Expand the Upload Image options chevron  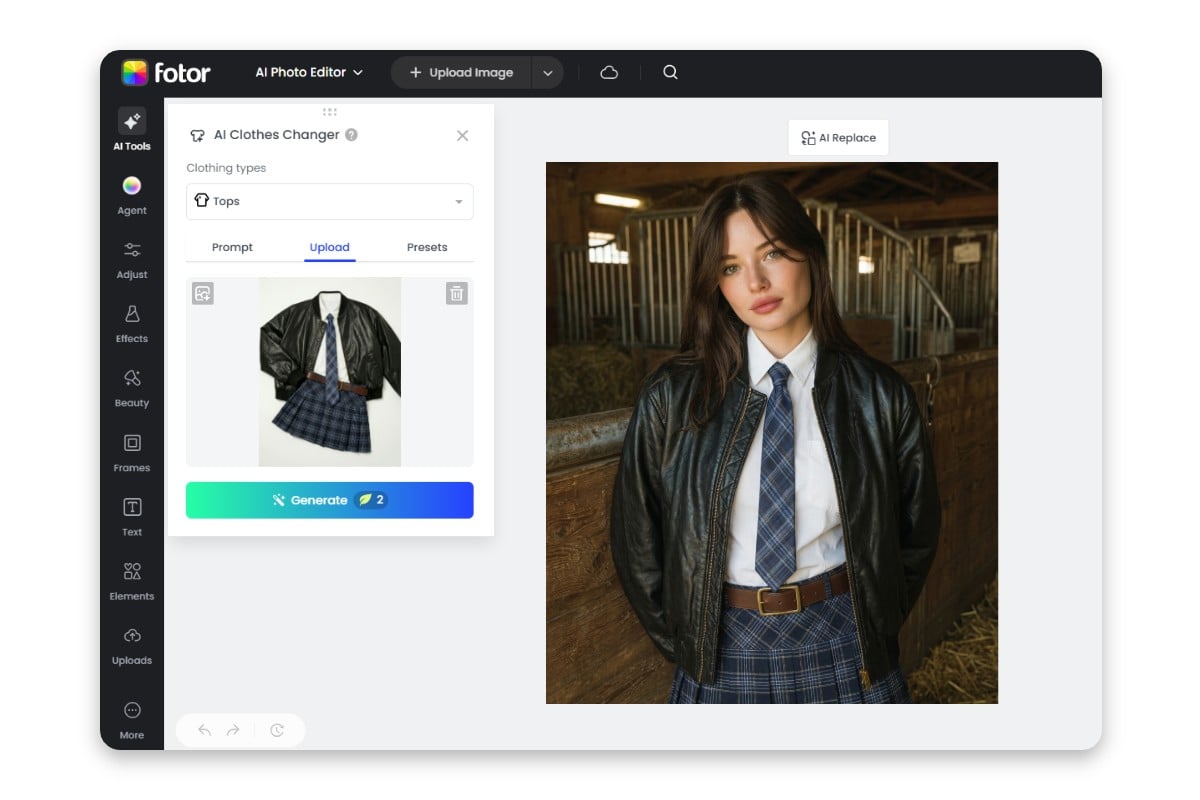548,72
